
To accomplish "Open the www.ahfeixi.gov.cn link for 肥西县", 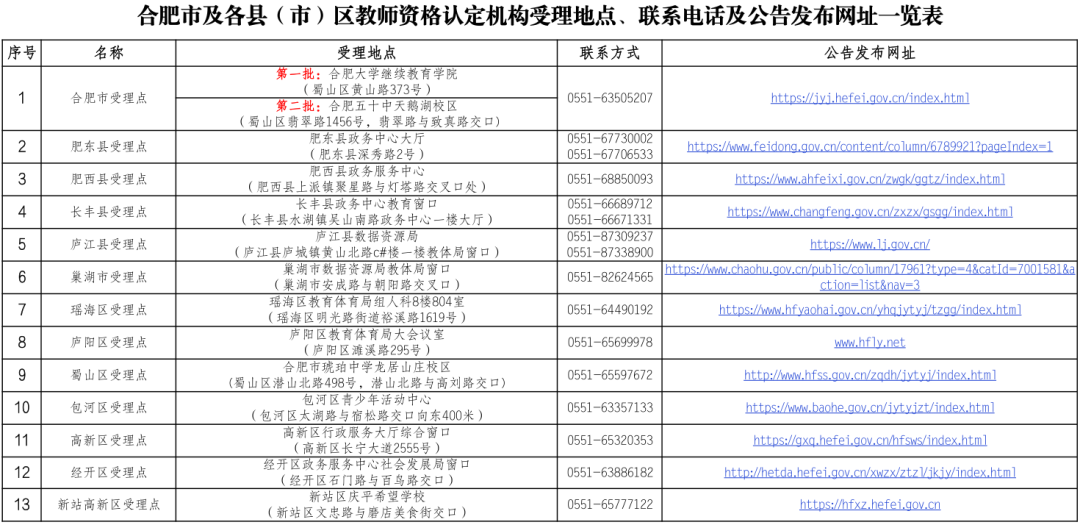I will [x=870, y=179].
